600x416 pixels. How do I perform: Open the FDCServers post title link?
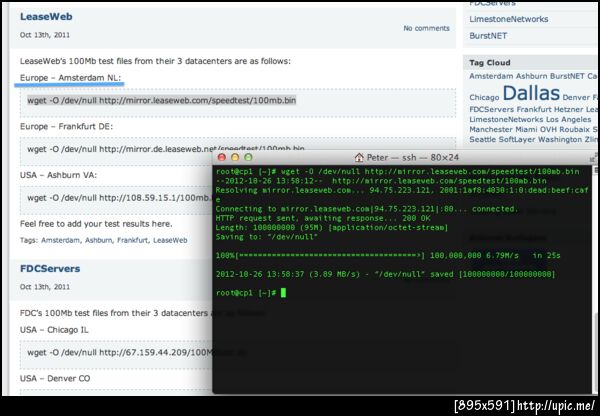tap(50, 269)
